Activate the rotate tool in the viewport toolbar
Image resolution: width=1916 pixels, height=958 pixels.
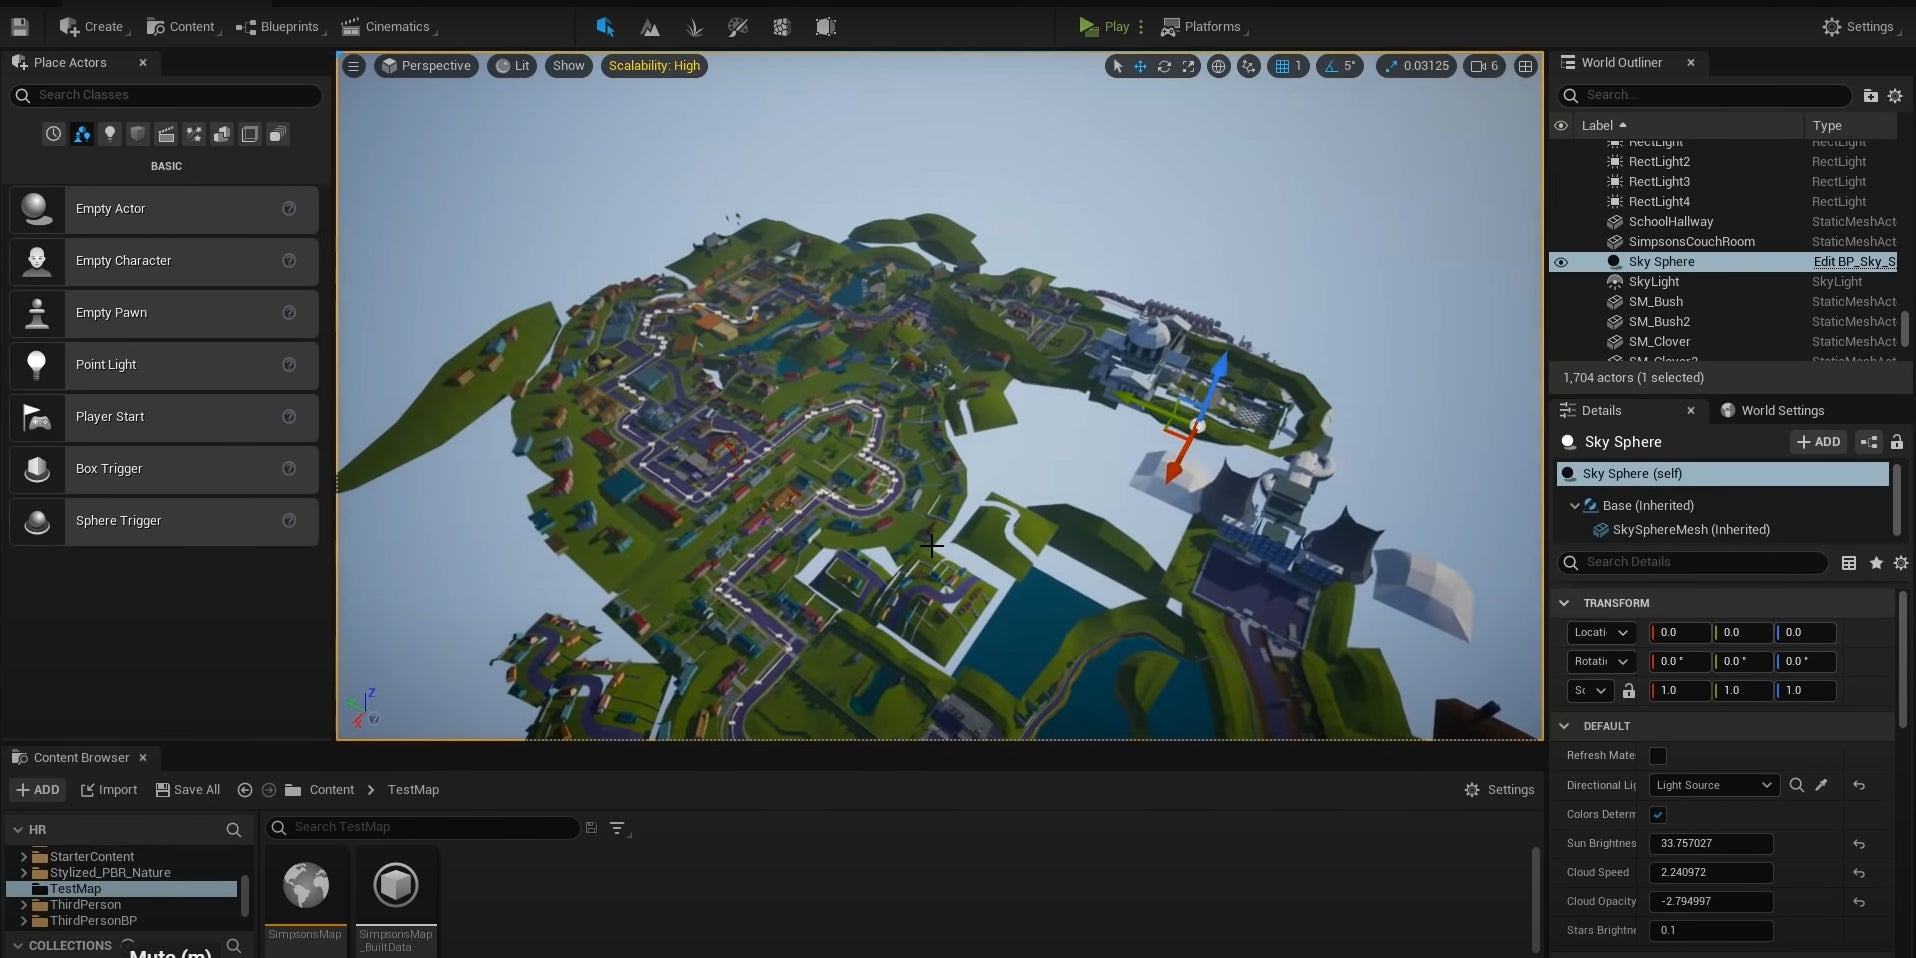pos(1166,66)
